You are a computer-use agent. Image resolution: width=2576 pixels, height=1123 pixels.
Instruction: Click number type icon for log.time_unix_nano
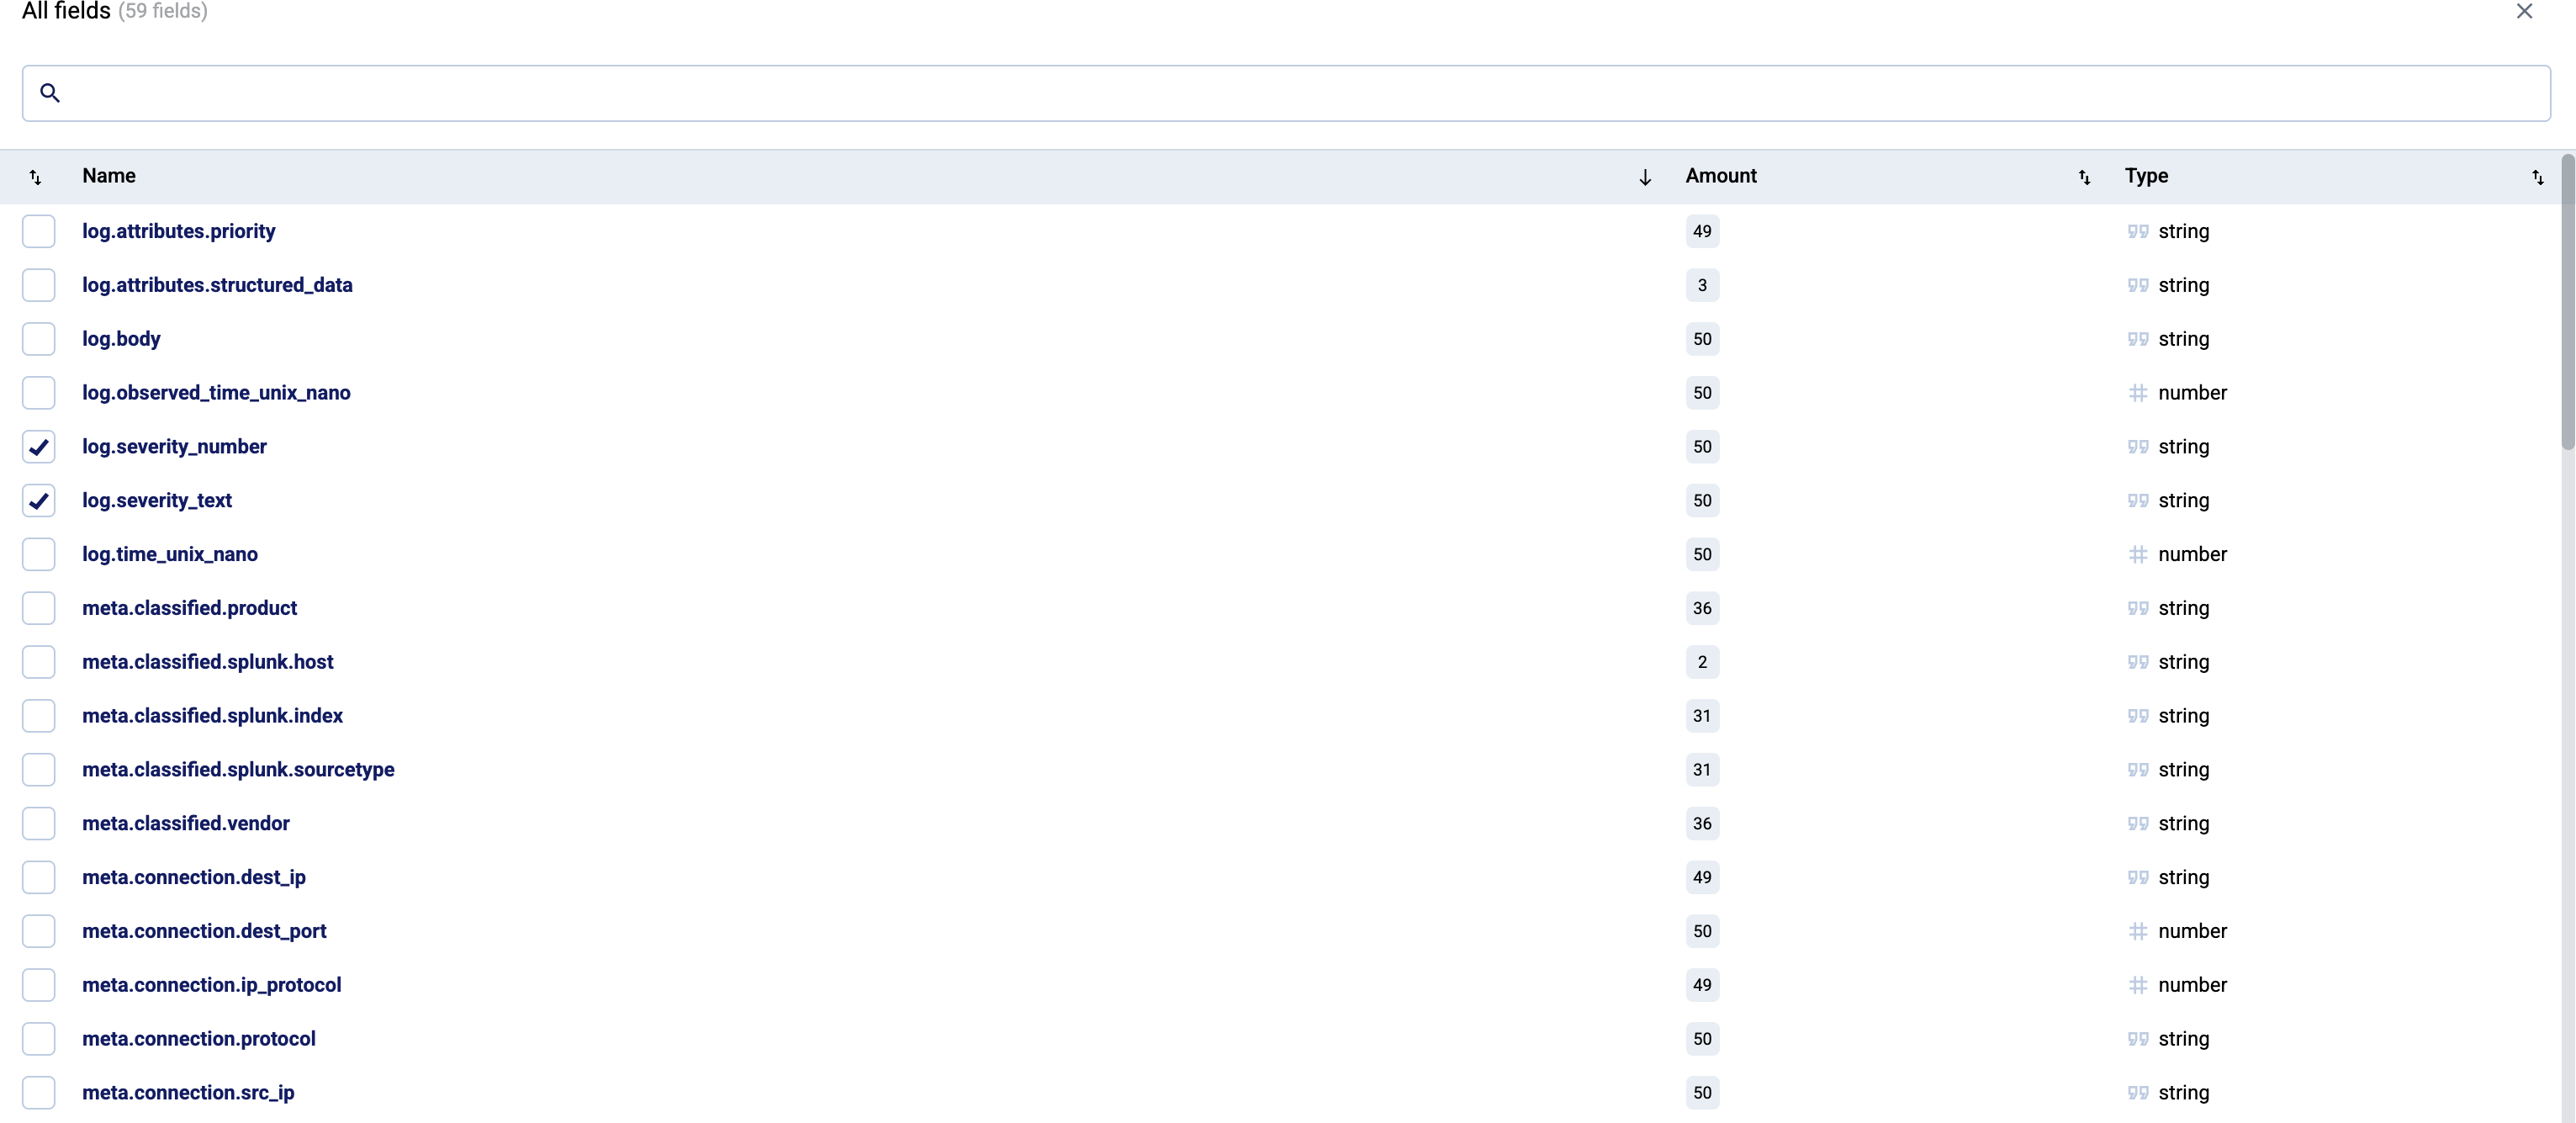[2138, 554]
